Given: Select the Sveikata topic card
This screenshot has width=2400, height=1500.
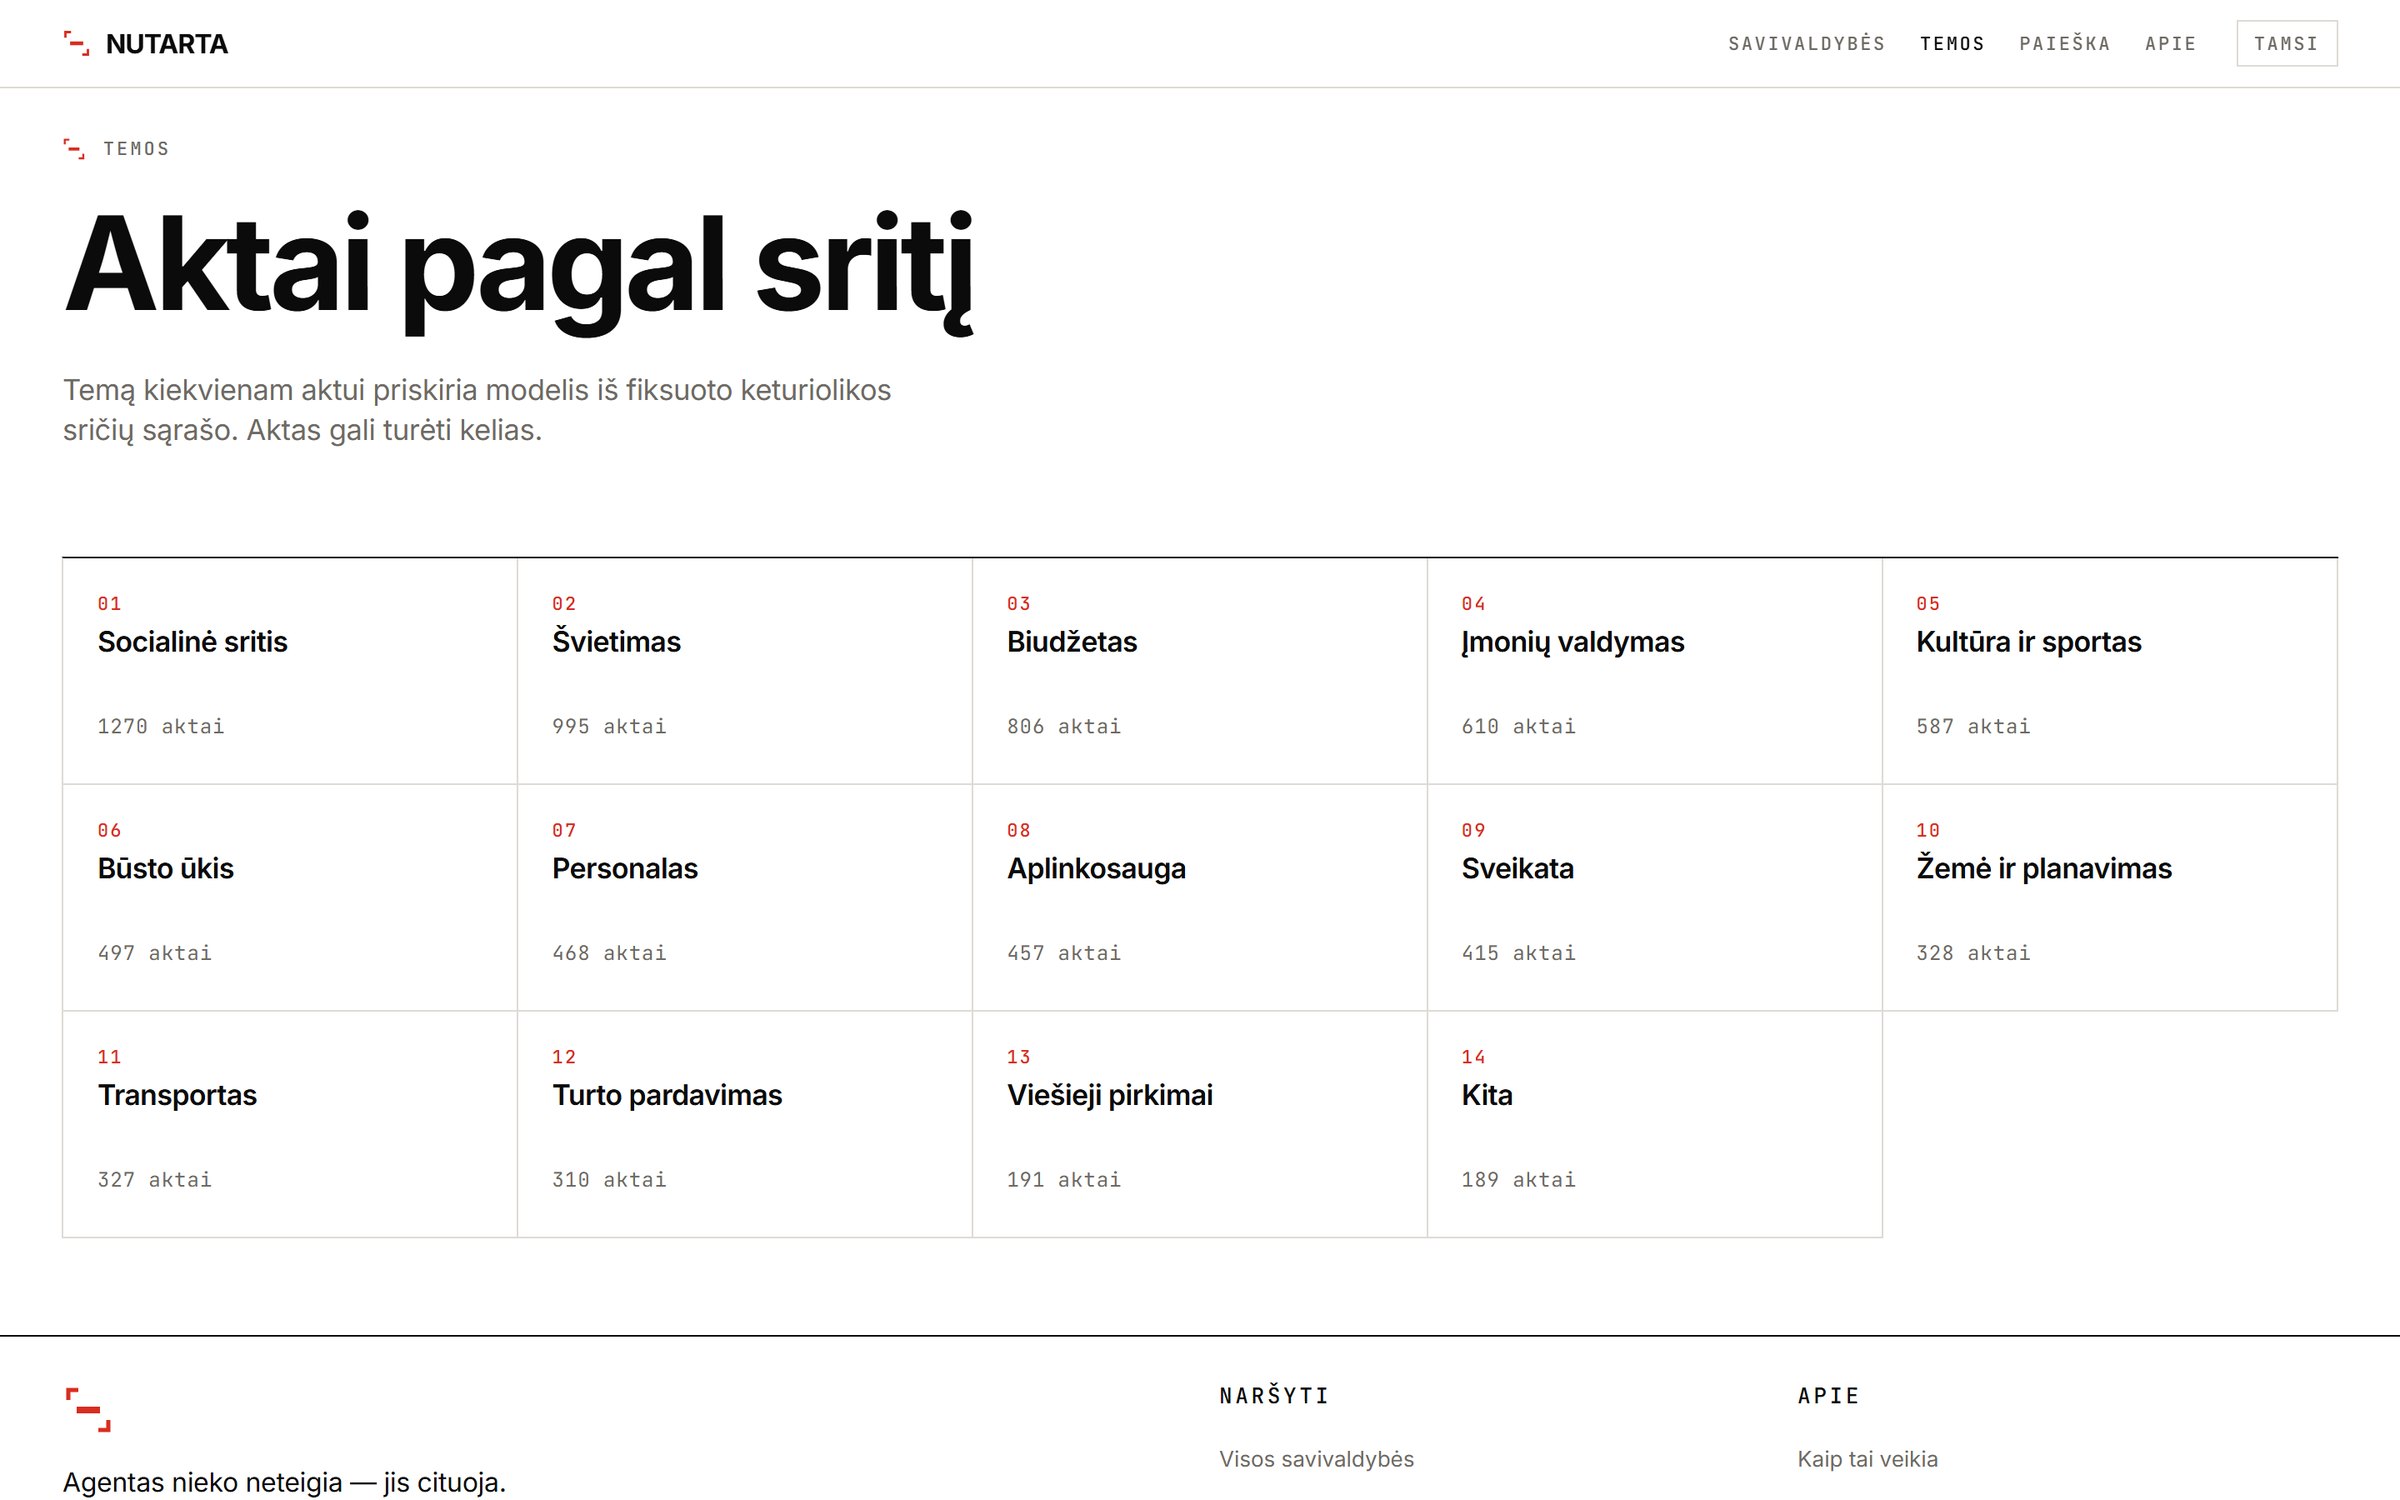Looking at the screenshot, I should [1655, 898].
